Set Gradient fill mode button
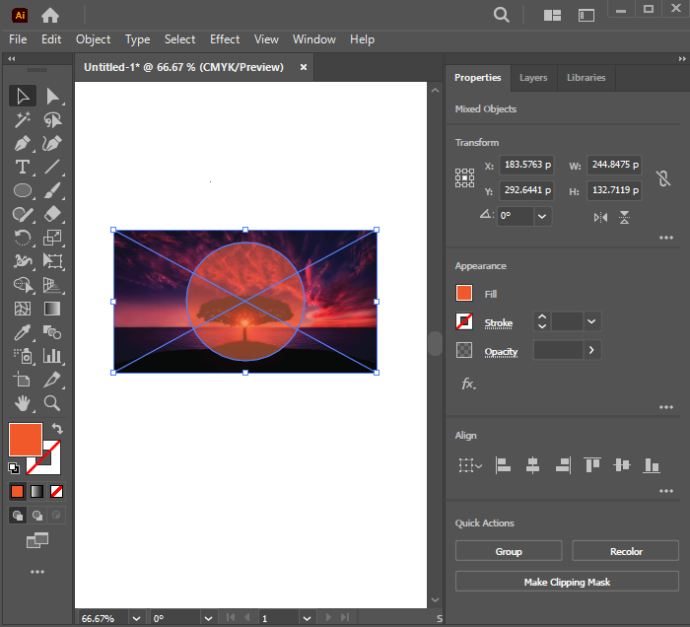The width and height of the screenshot is (690, 627). (x=37, y=491)
